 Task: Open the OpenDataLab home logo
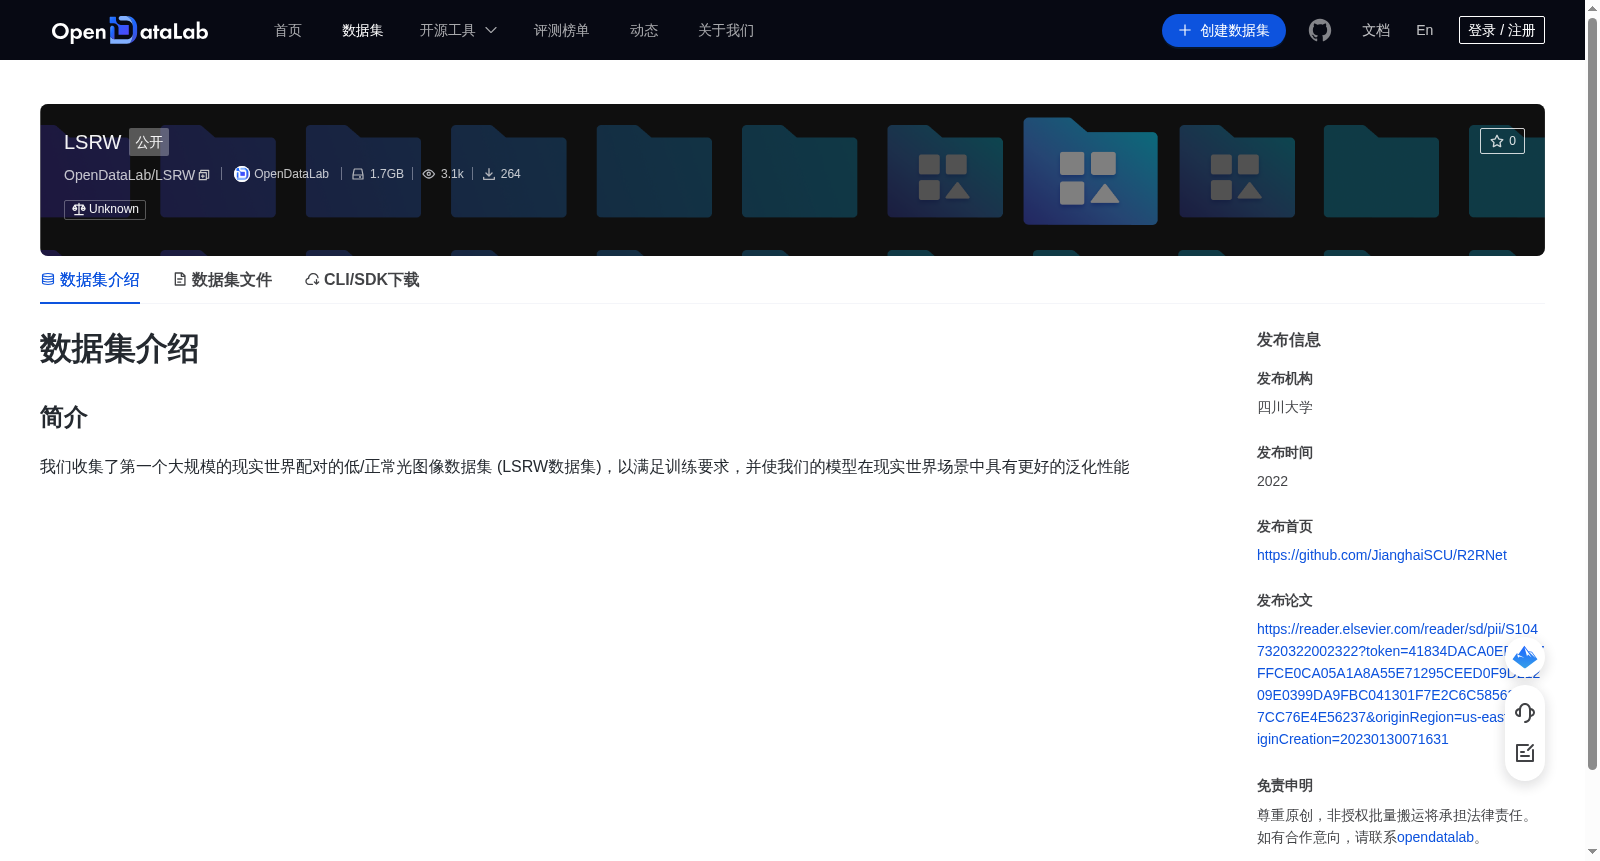pos(130,30)
